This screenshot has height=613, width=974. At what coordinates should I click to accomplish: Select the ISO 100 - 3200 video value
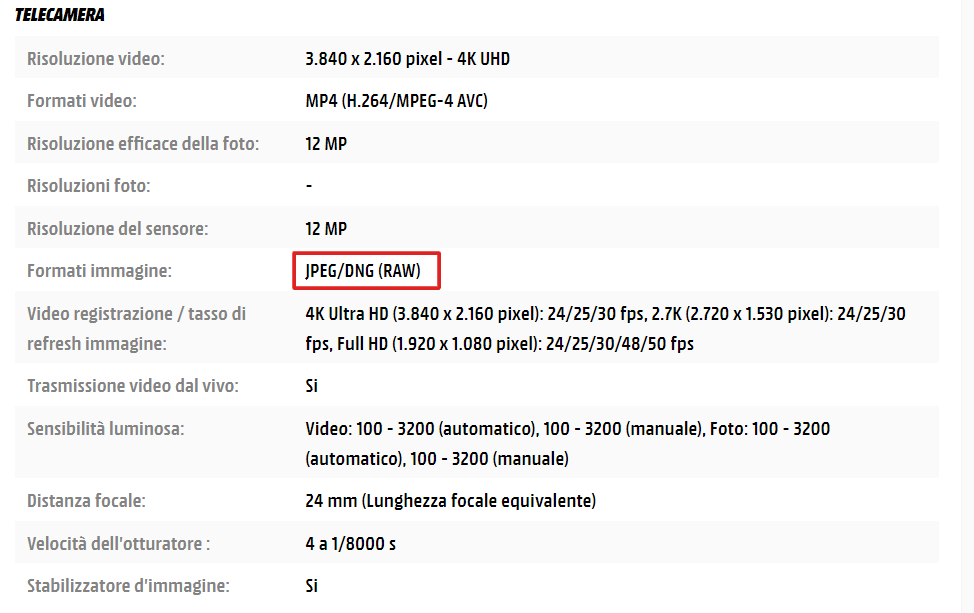click(567, 443)
